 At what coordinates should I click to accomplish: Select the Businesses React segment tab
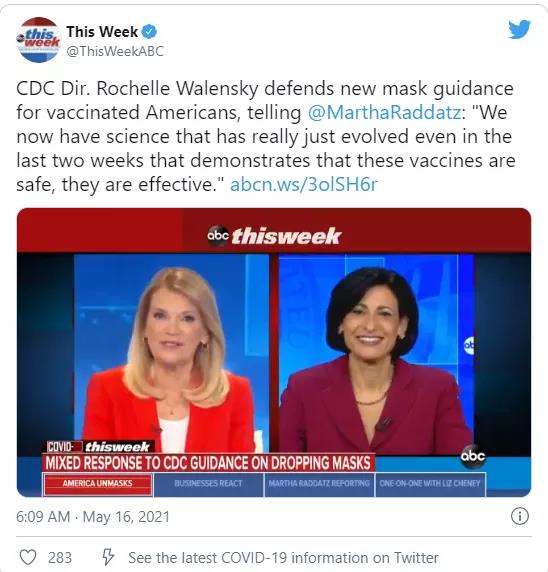point(208,484)
